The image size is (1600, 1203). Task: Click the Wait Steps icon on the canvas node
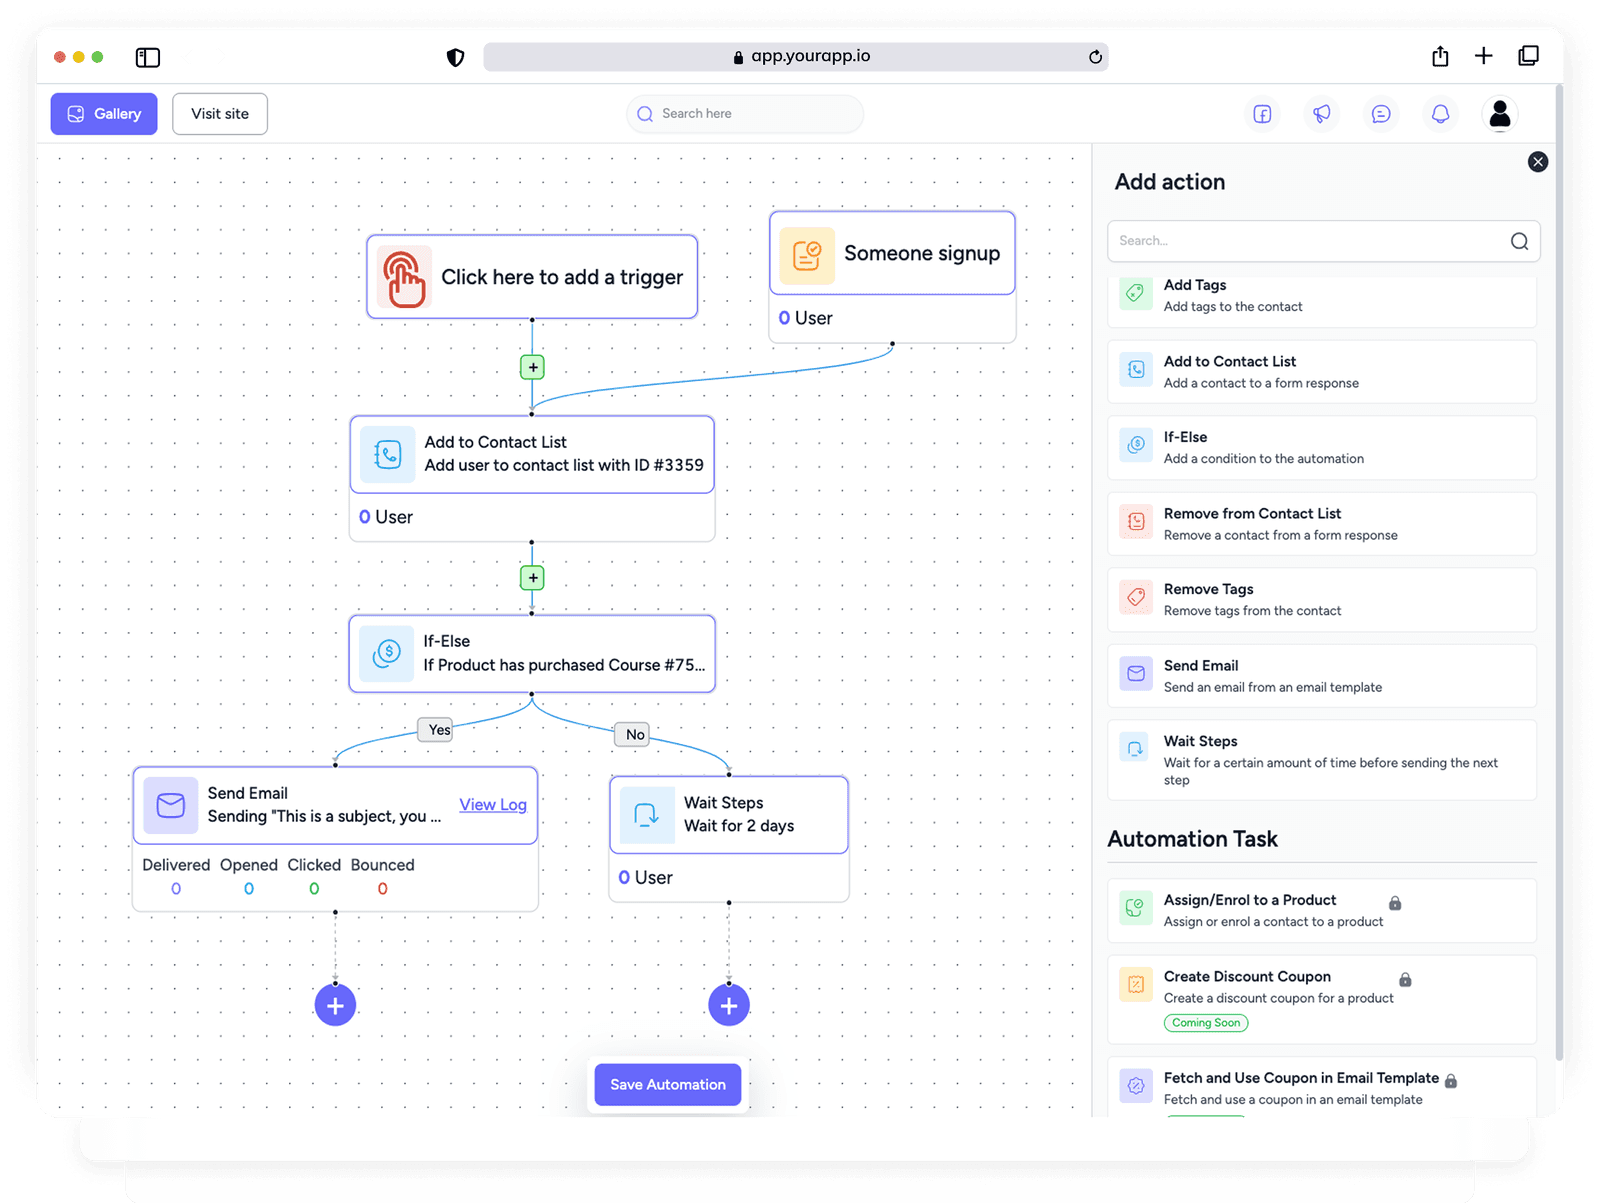click(646, 814)
